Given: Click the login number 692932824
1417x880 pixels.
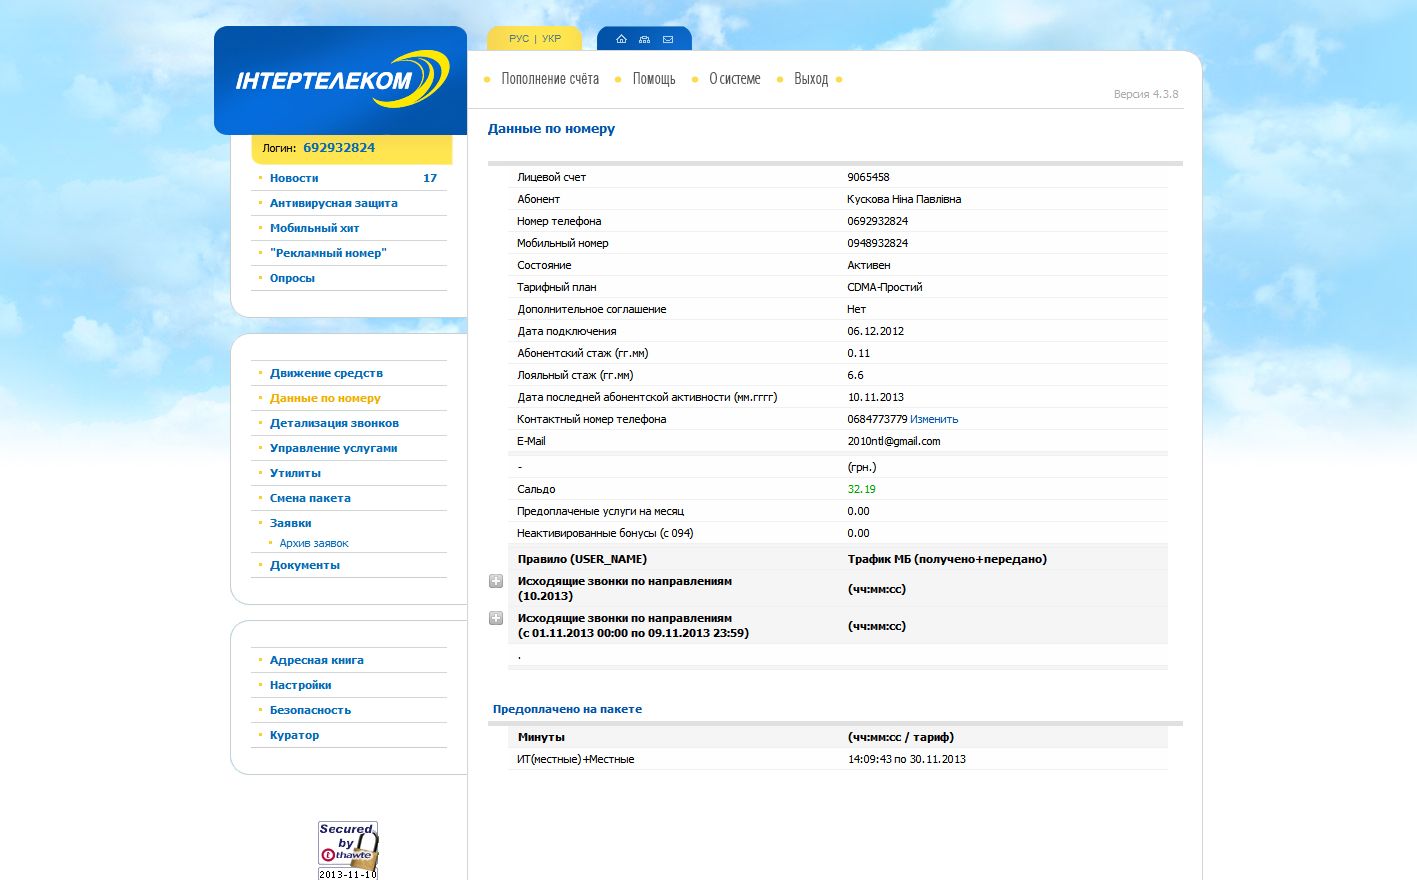Looking at the screenshot, I should click(x=339, y=147).
